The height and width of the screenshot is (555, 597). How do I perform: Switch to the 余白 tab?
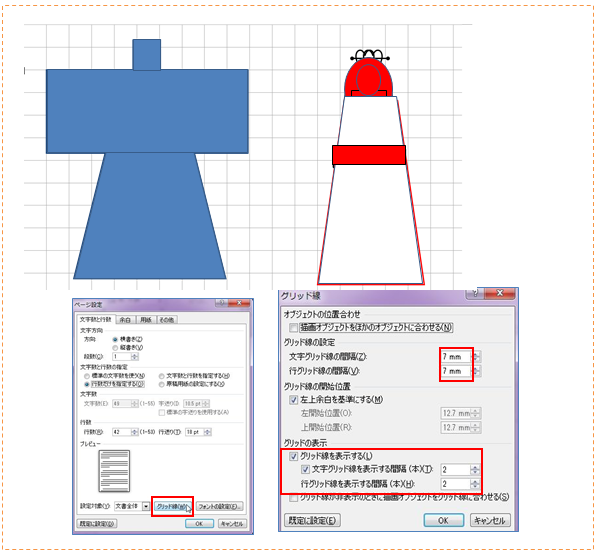click(125, 320)
